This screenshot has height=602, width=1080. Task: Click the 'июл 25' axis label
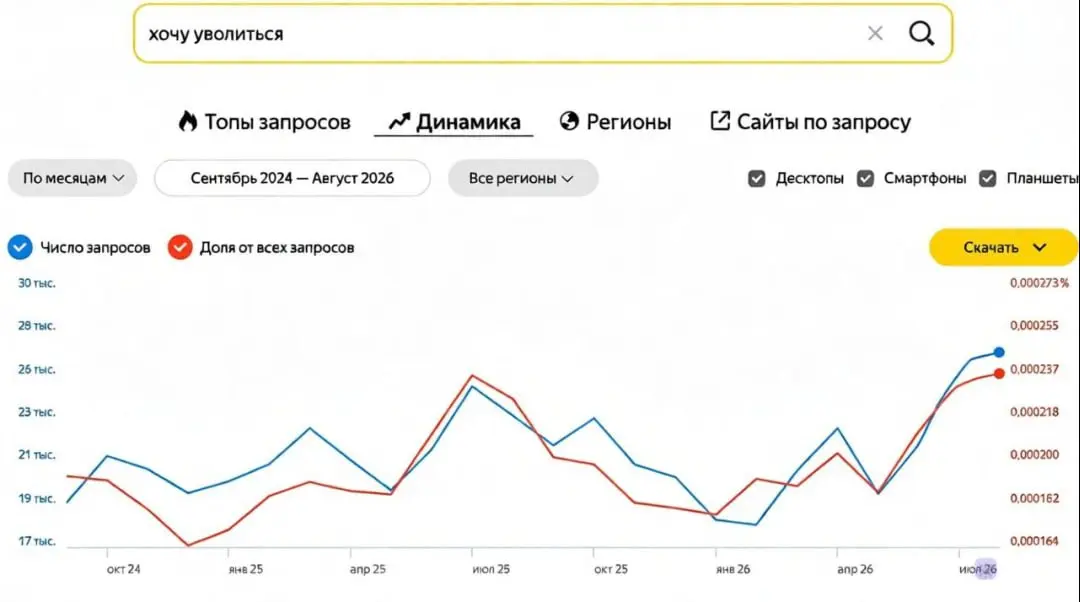491,569
